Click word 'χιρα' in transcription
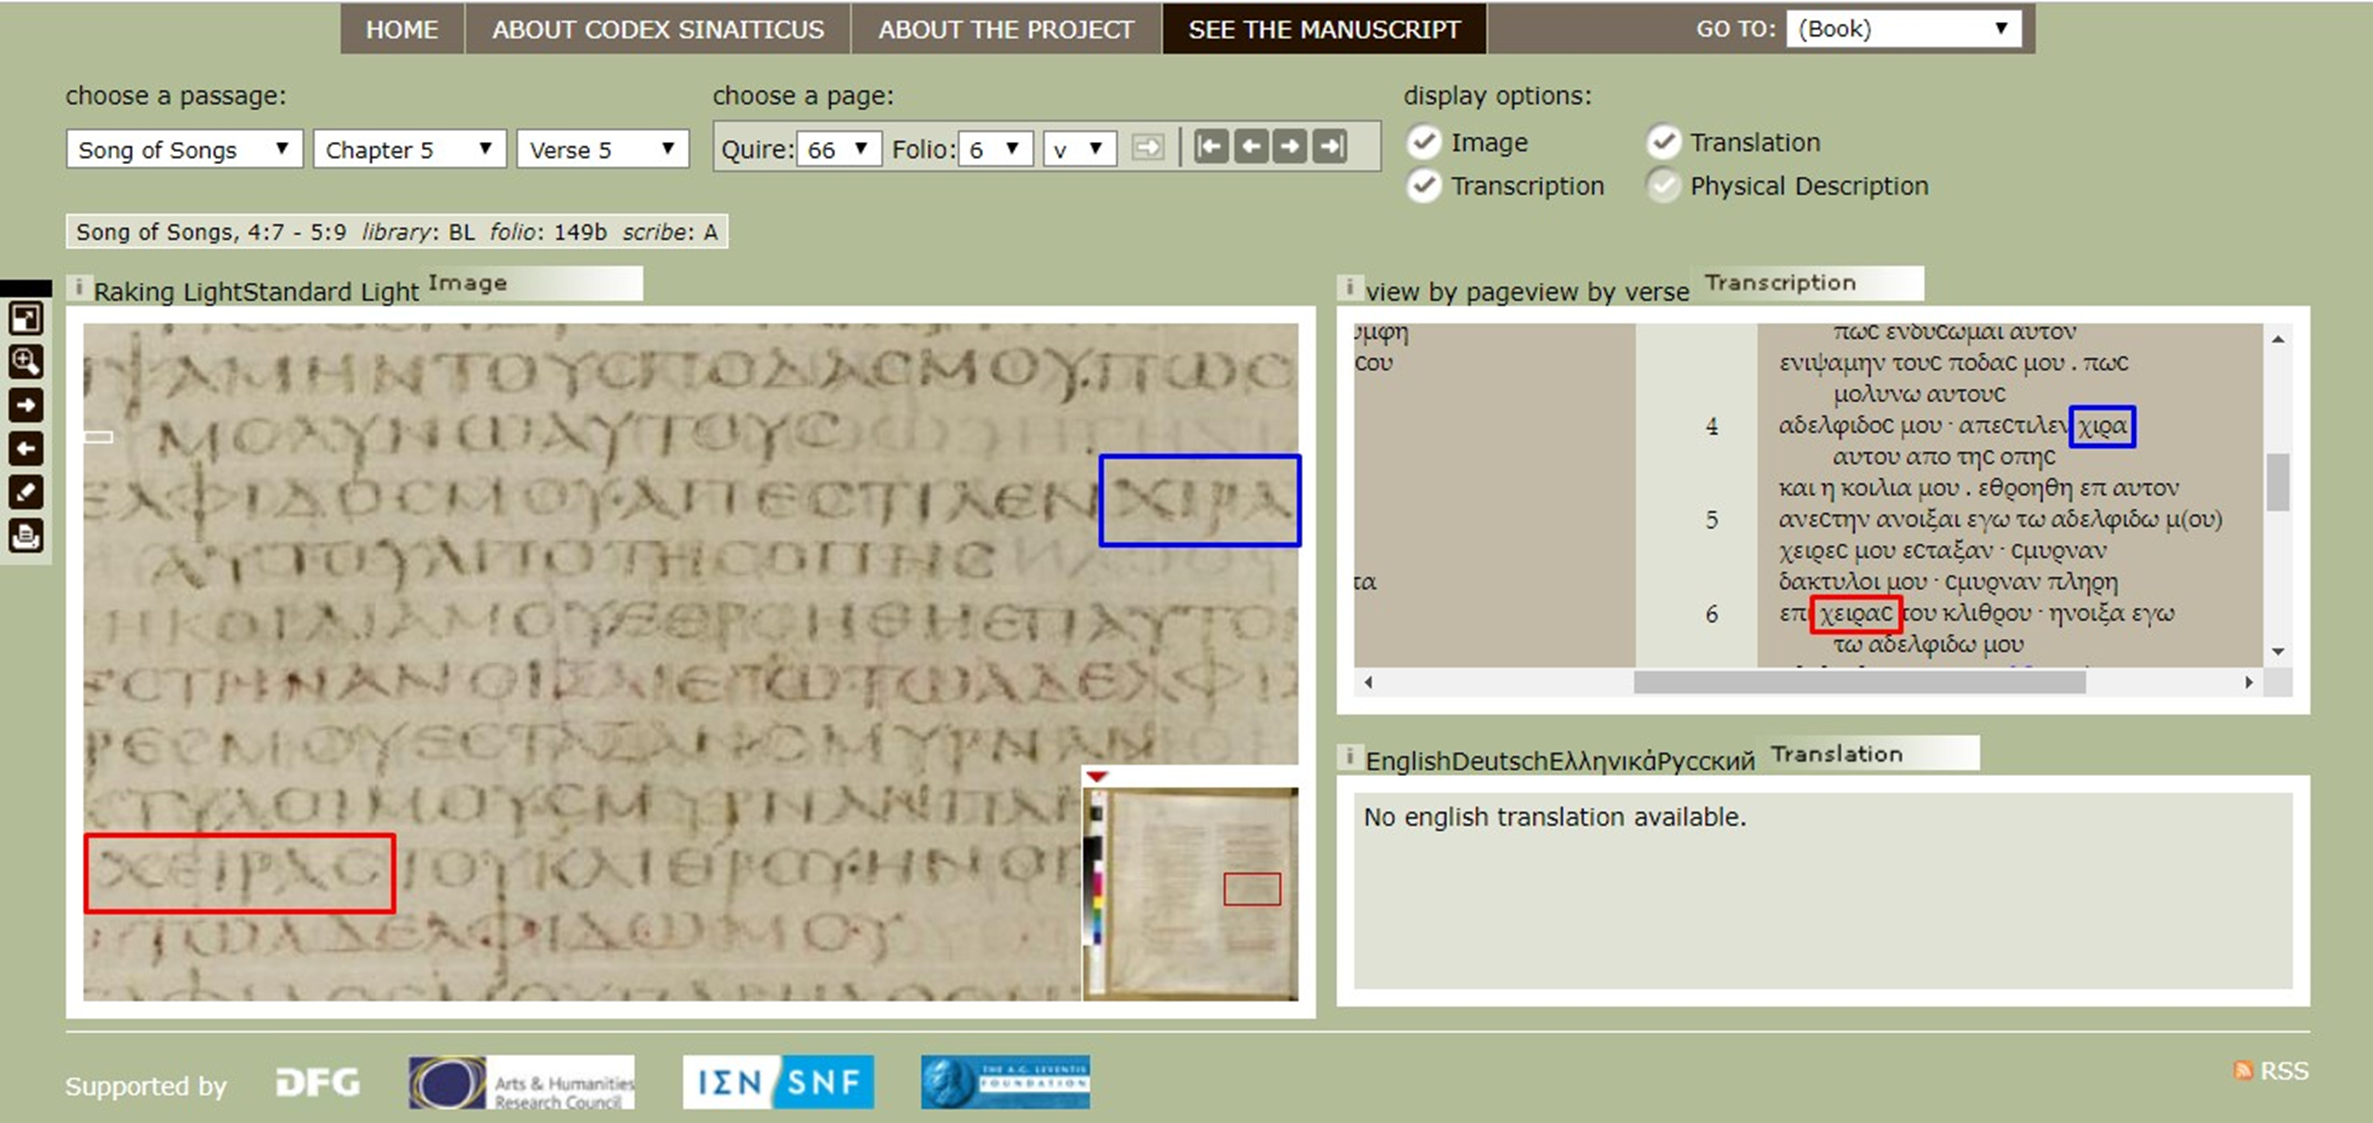This screenshot has width=2373, height=1123. coord(2102,426)
